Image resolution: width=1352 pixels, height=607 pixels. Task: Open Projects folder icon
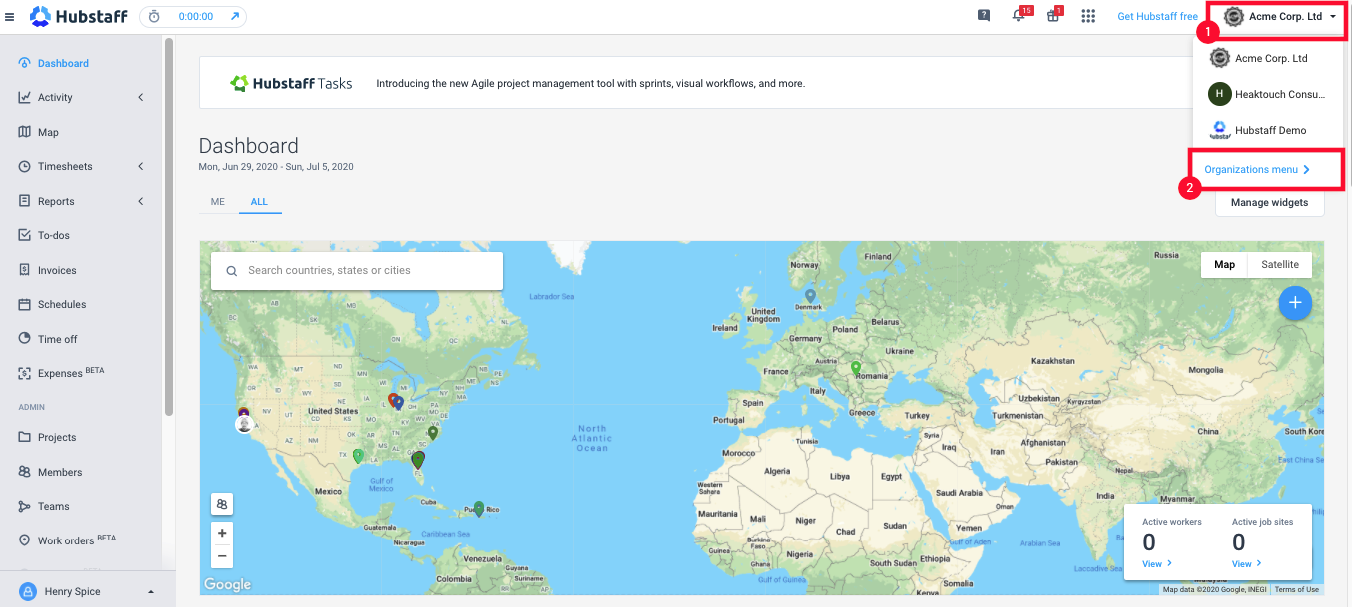[25, 437]
